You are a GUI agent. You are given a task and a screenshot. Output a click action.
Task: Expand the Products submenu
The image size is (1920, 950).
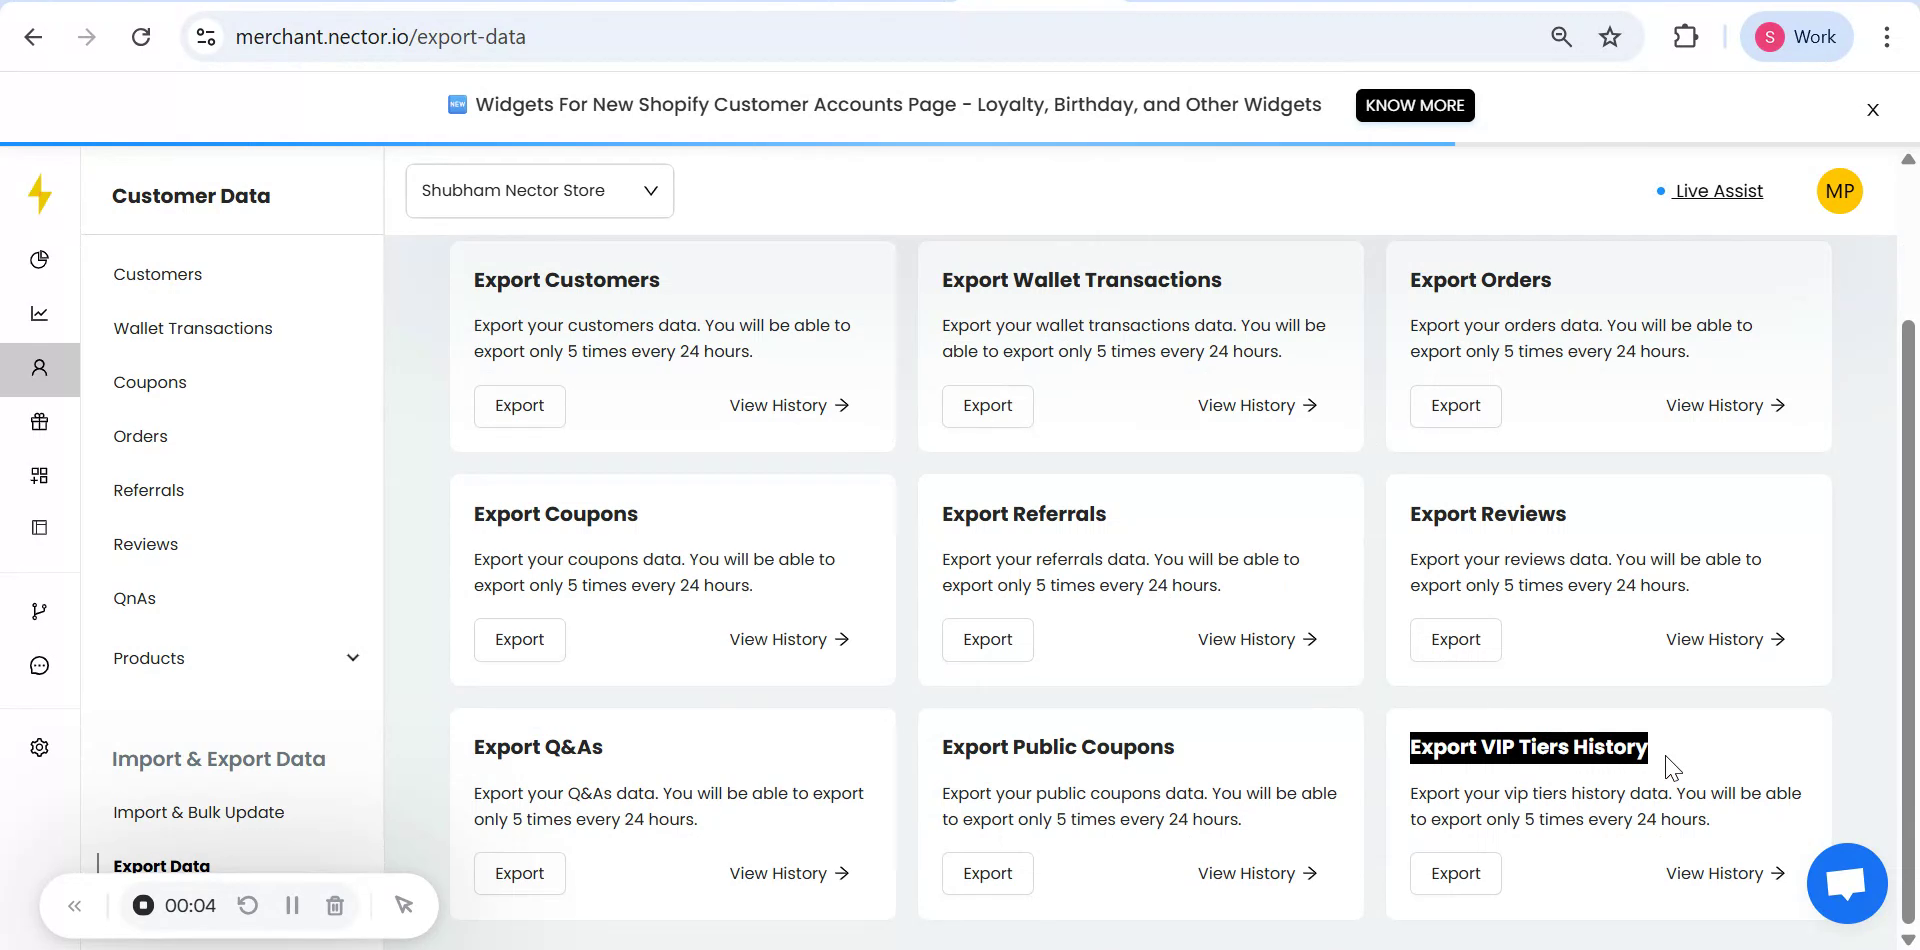(352, 658)
